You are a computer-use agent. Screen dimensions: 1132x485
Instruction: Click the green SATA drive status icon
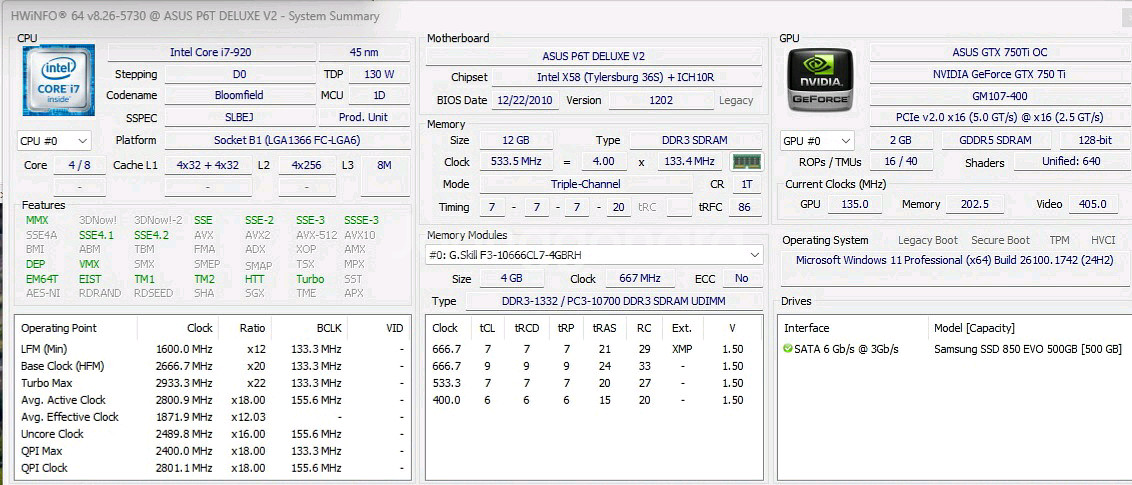pos(787,349)
